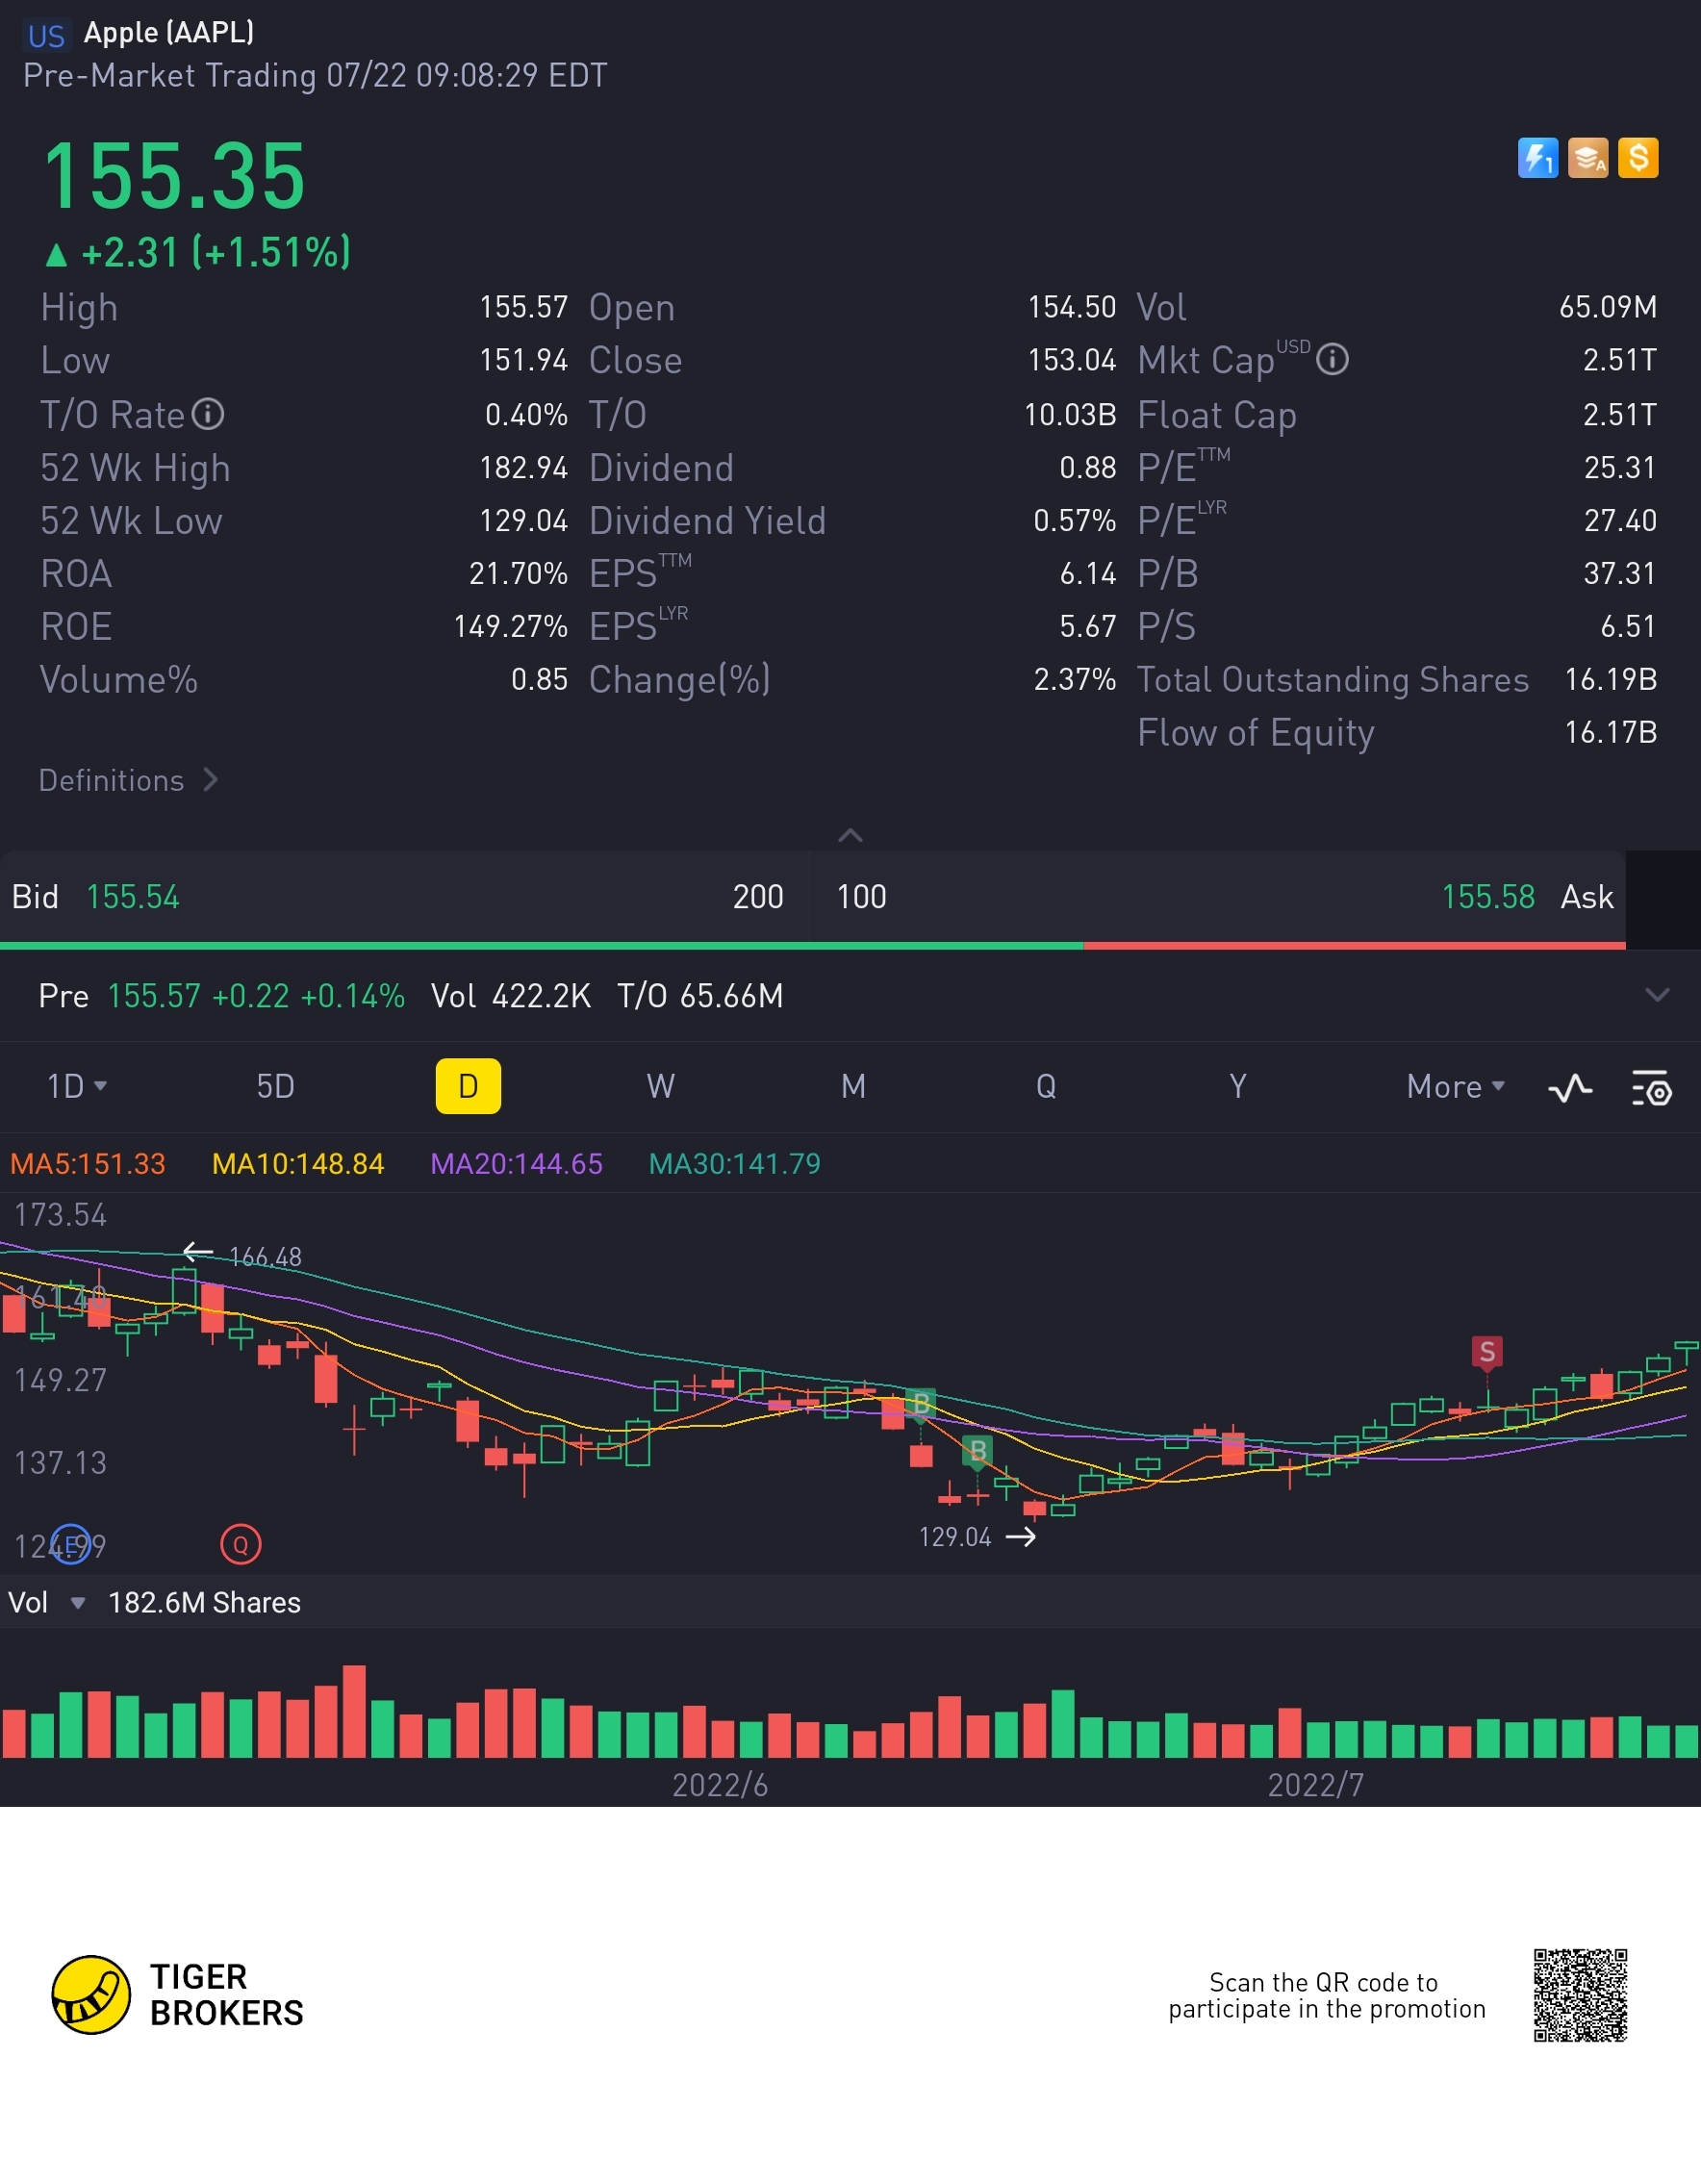Switch to the Y yearly chart tab
Image resolution: width=1701 pixels, height=2184 pixels.
[x=1238, y=1086]
